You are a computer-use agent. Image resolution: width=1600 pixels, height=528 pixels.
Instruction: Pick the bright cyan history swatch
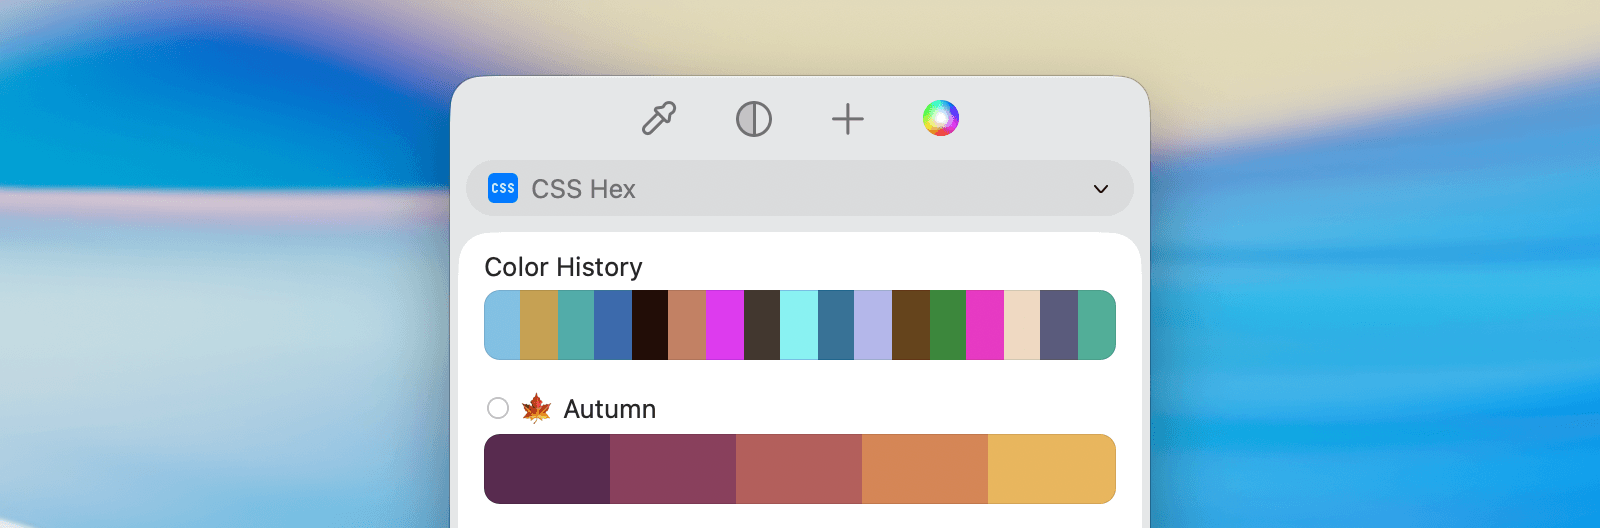(799, 325)
